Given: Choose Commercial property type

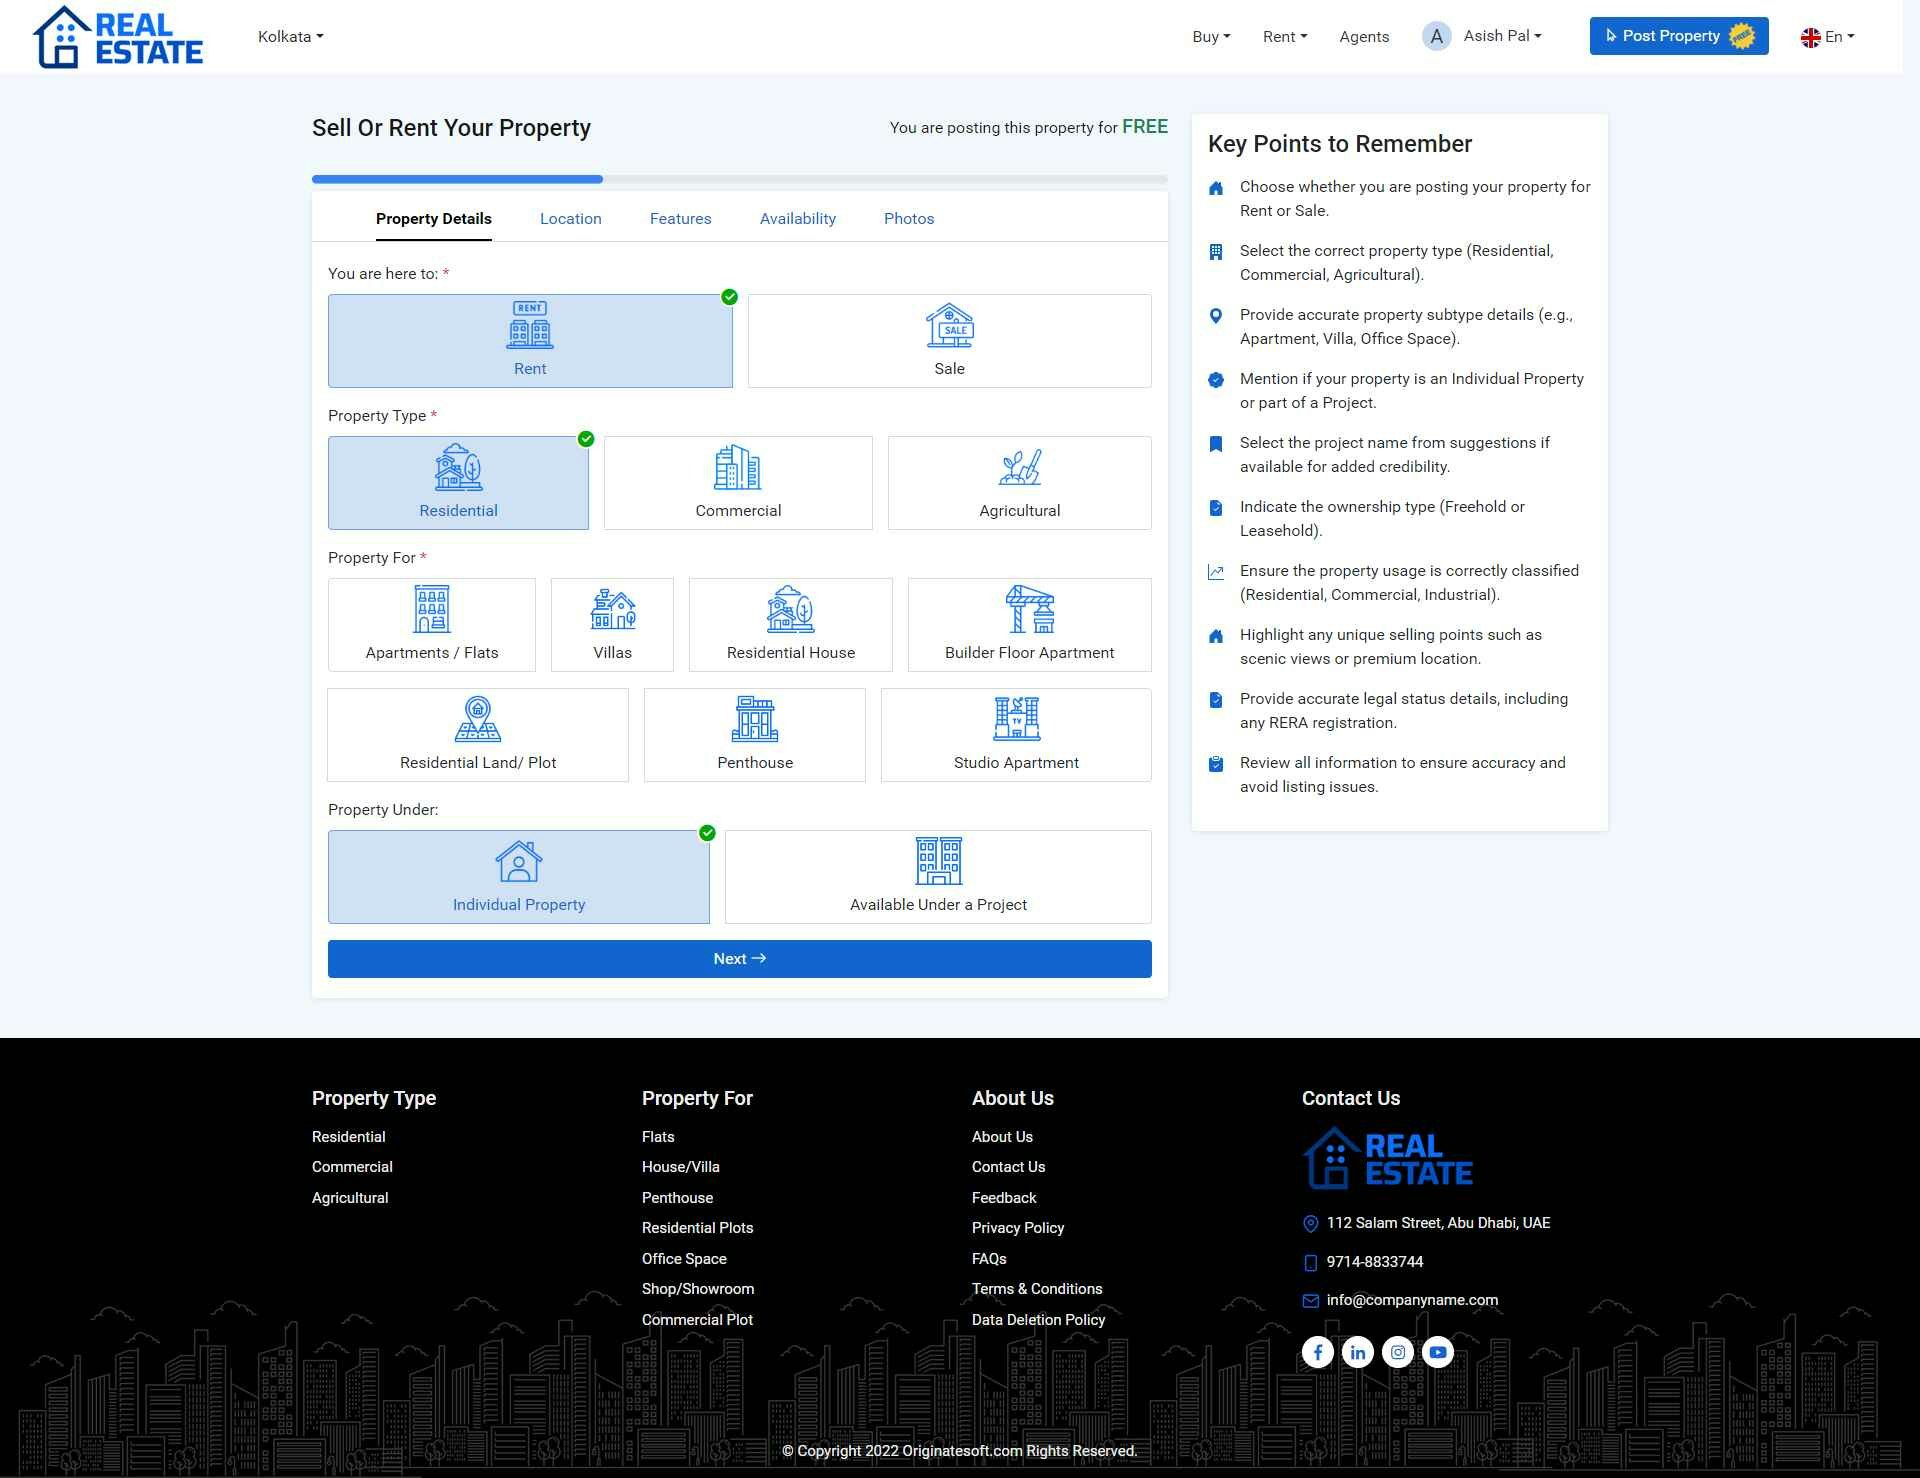Looking at the screenshot, I should [738, 483].
